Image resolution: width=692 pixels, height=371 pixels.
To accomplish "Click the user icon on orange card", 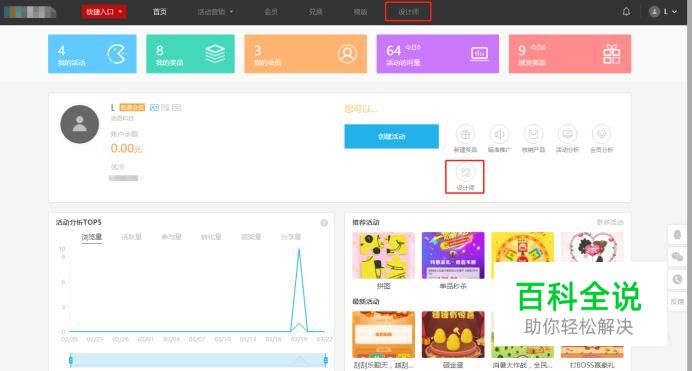I will 347,54.
